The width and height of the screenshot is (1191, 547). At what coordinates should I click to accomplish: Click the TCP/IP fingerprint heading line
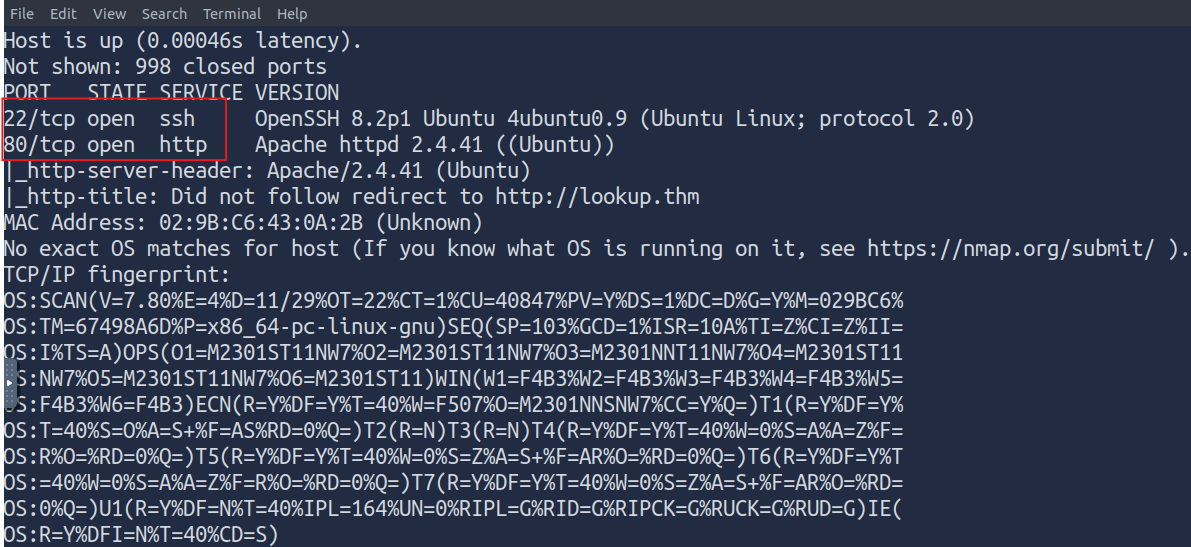click(x=117, y=274)
